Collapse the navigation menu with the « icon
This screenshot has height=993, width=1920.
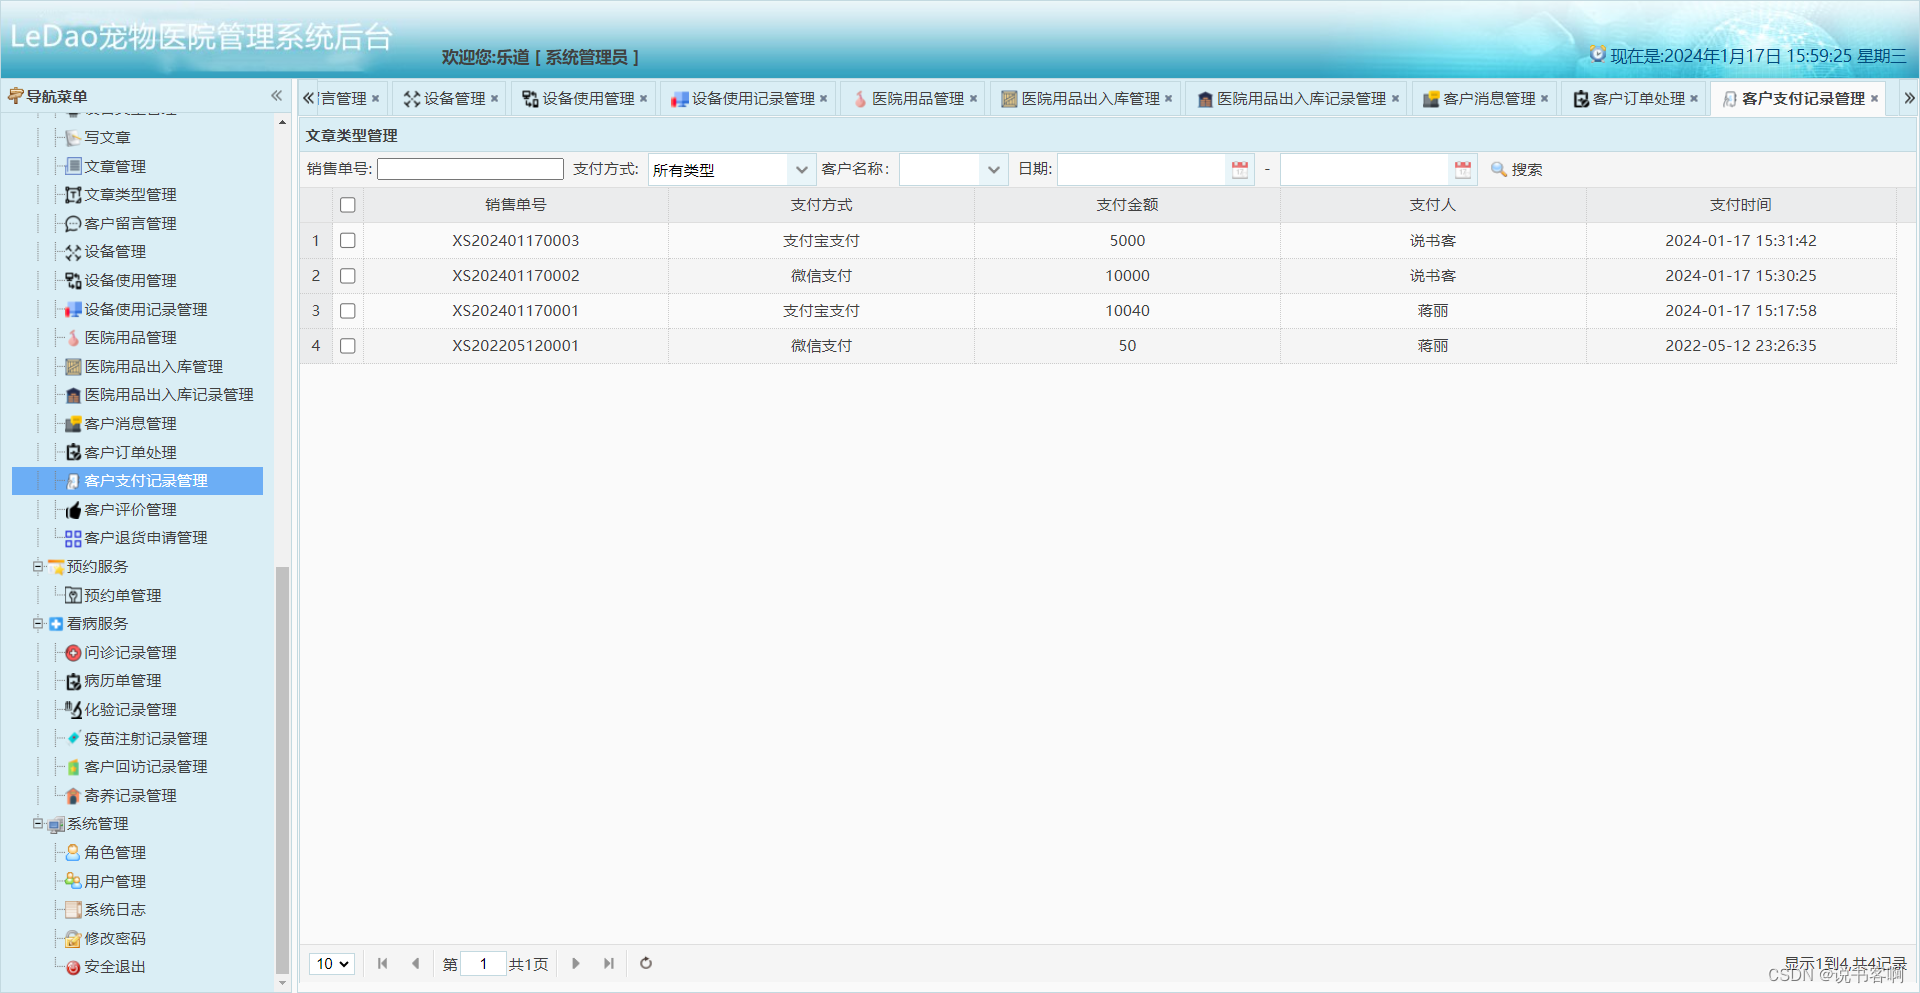pos(276,95)
